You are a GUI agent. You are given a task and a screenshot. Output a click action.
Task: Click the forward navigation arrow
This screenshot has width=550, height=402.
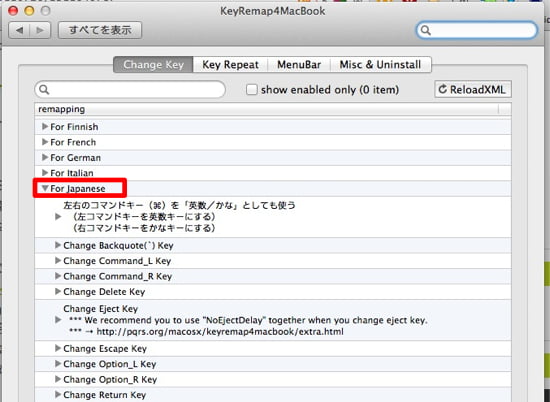click(x=40, y=31)
